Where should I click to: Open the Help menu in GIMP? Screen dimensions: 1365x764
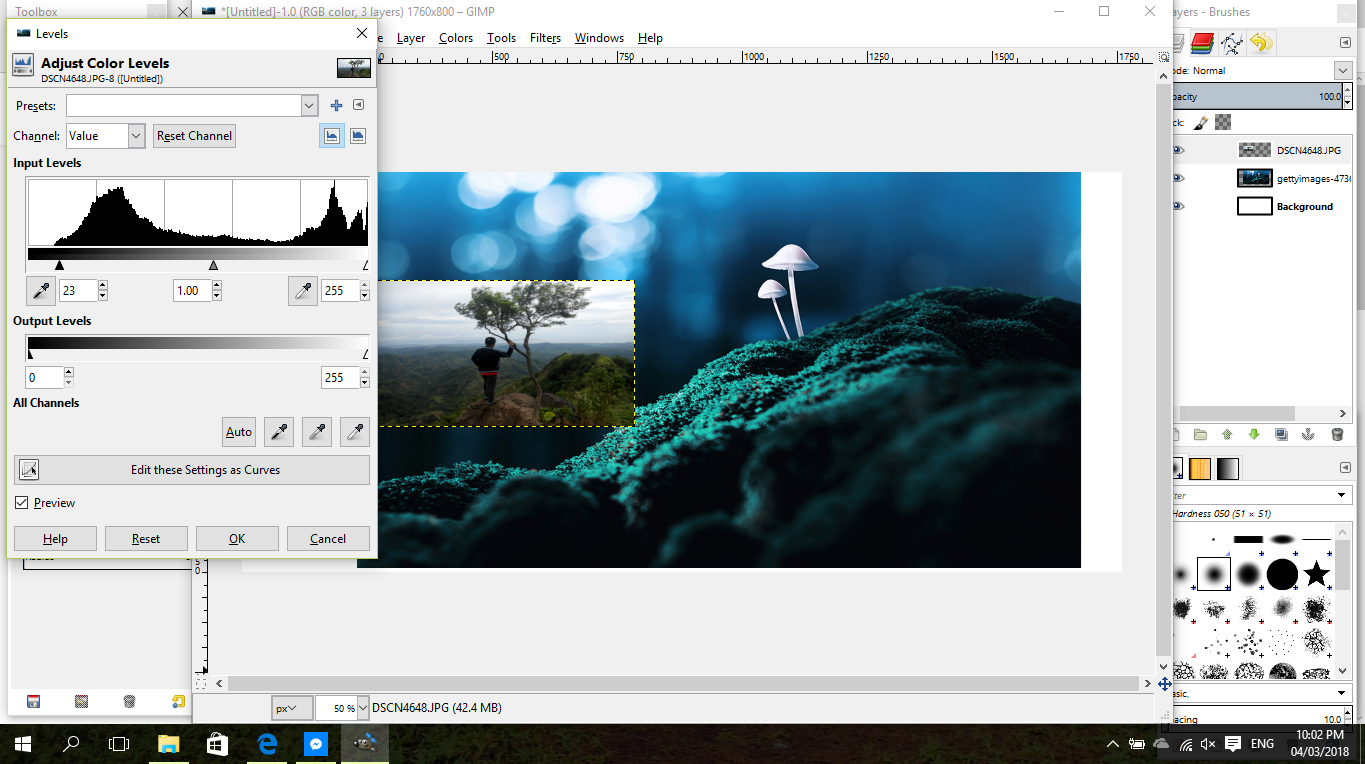[650, 38]
